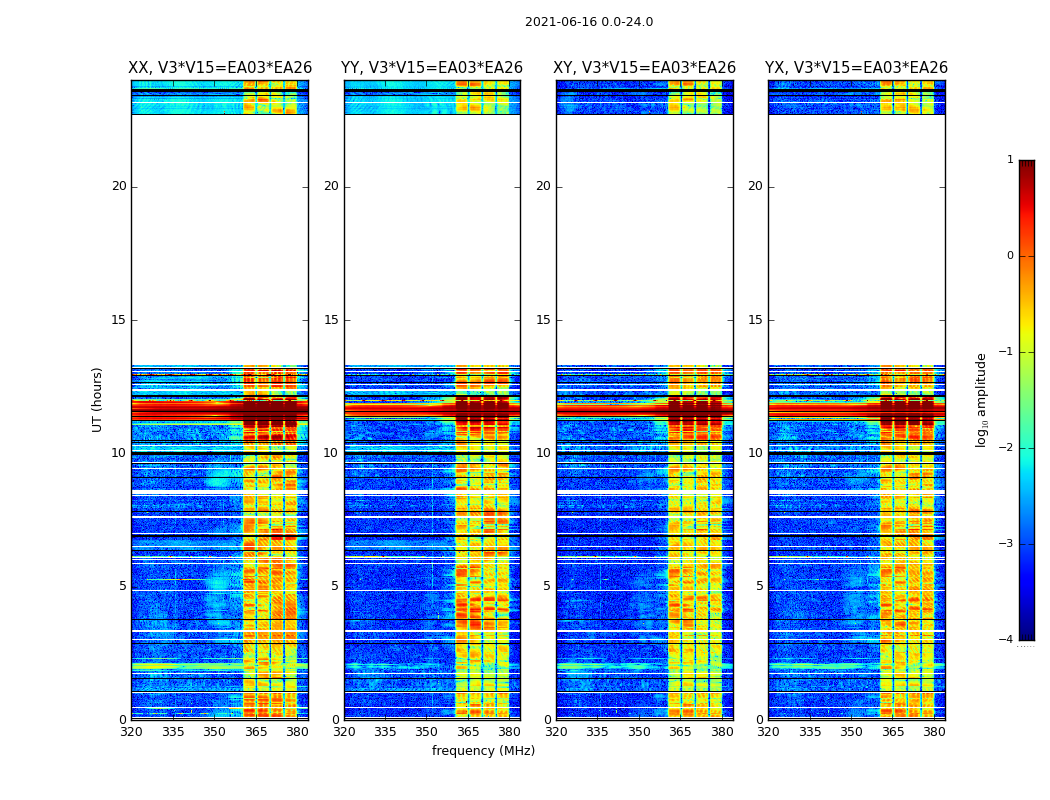Click the 15 hour tick on XY plot

coord(543,320)
